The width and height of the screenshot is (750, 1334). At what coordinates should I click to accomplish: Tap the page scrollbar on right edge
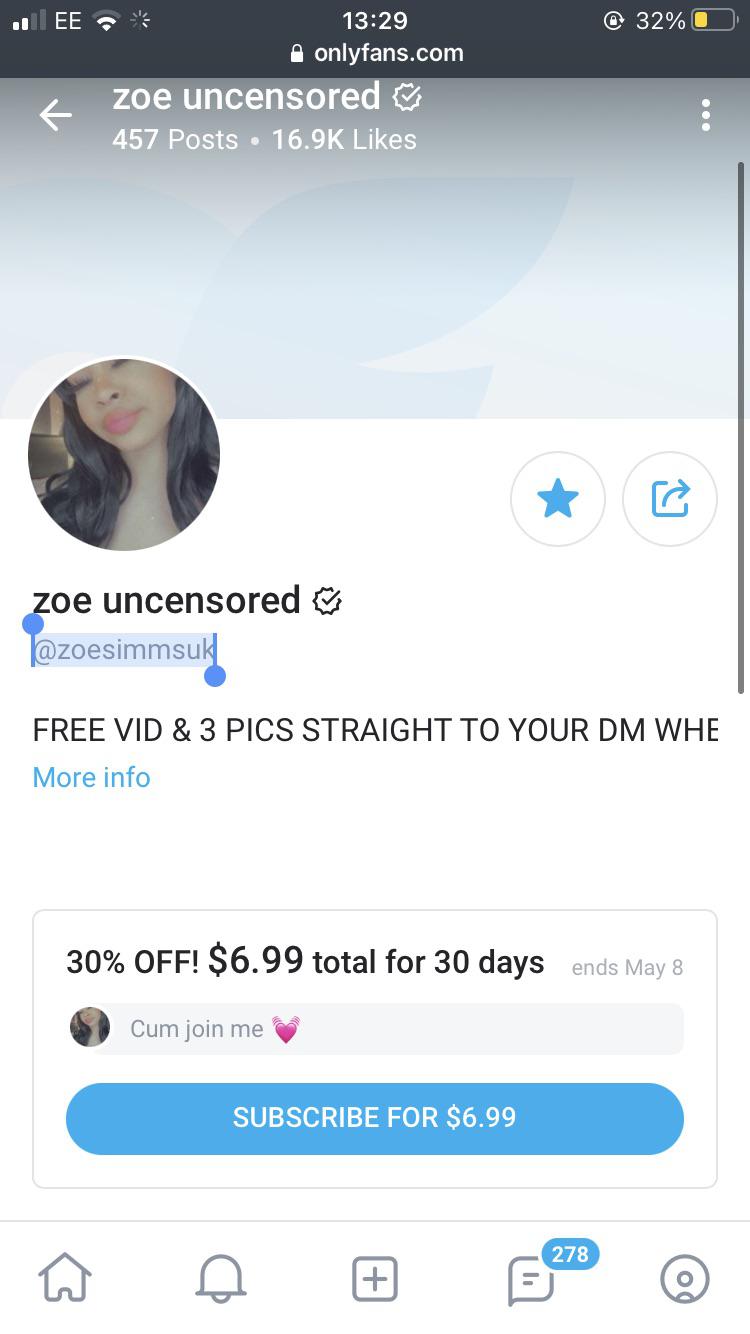click(x=741, y=427)
